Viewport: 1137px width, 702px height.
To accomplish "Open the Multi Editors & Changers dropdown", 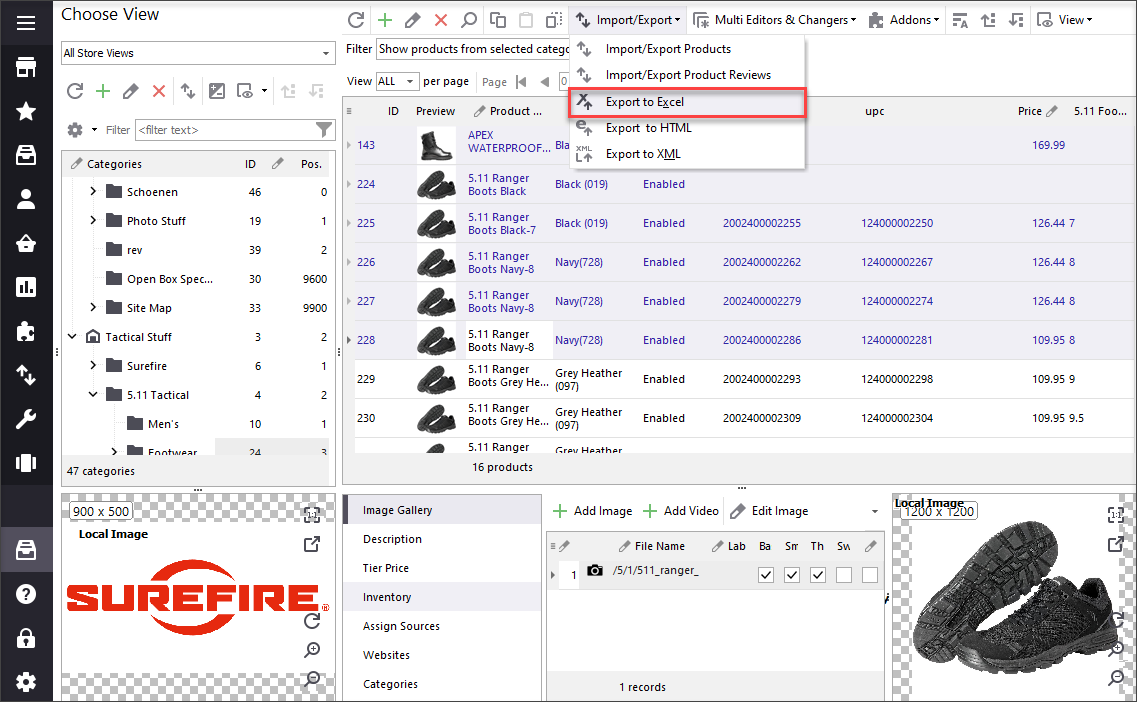I will (775, 20).
